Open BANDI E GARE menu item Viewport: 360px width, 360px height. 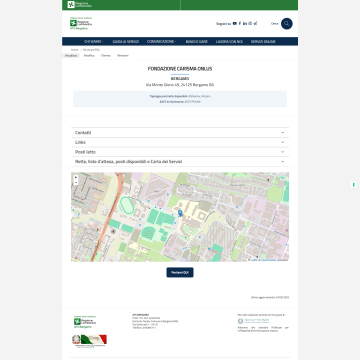(x=197, y=41)
